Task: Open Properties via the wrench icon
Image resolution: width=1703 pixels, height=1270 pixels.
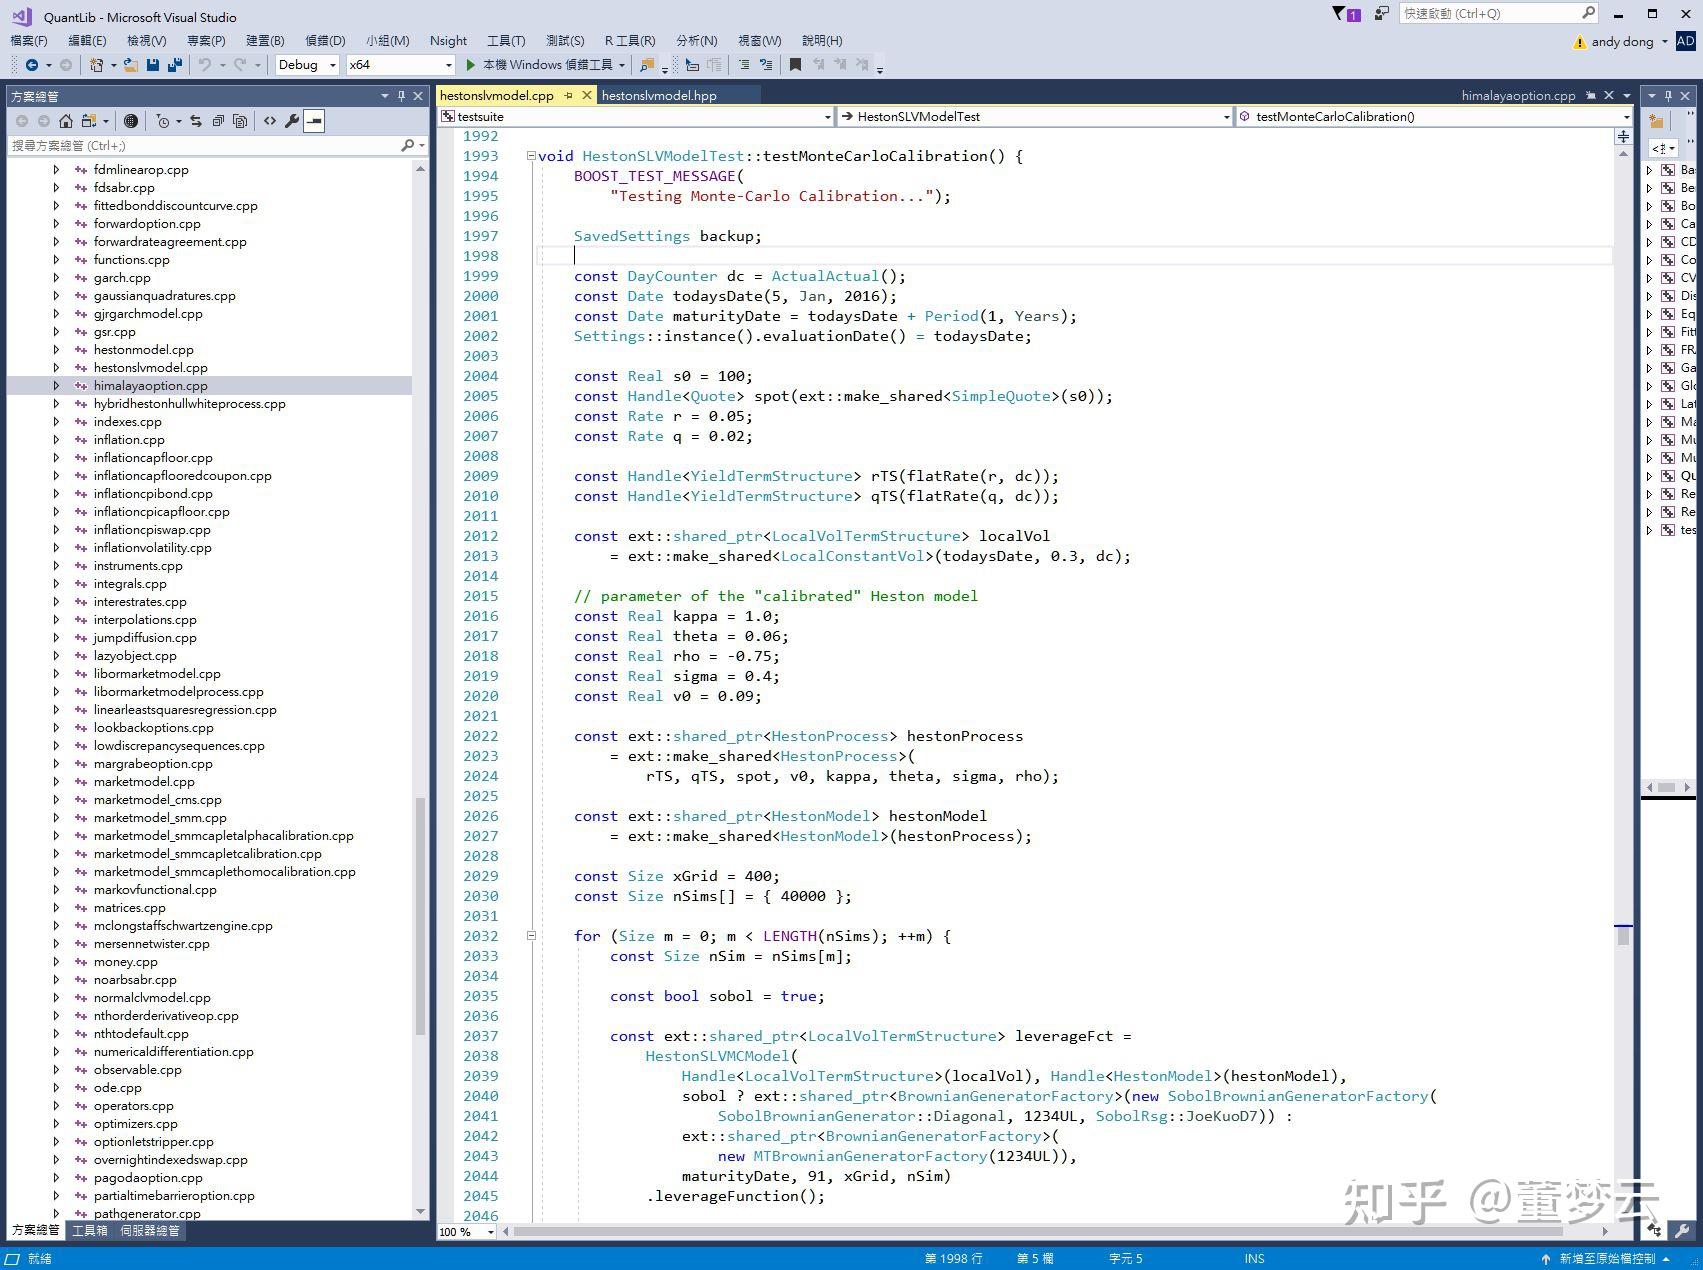Action: tap(292, 121)
